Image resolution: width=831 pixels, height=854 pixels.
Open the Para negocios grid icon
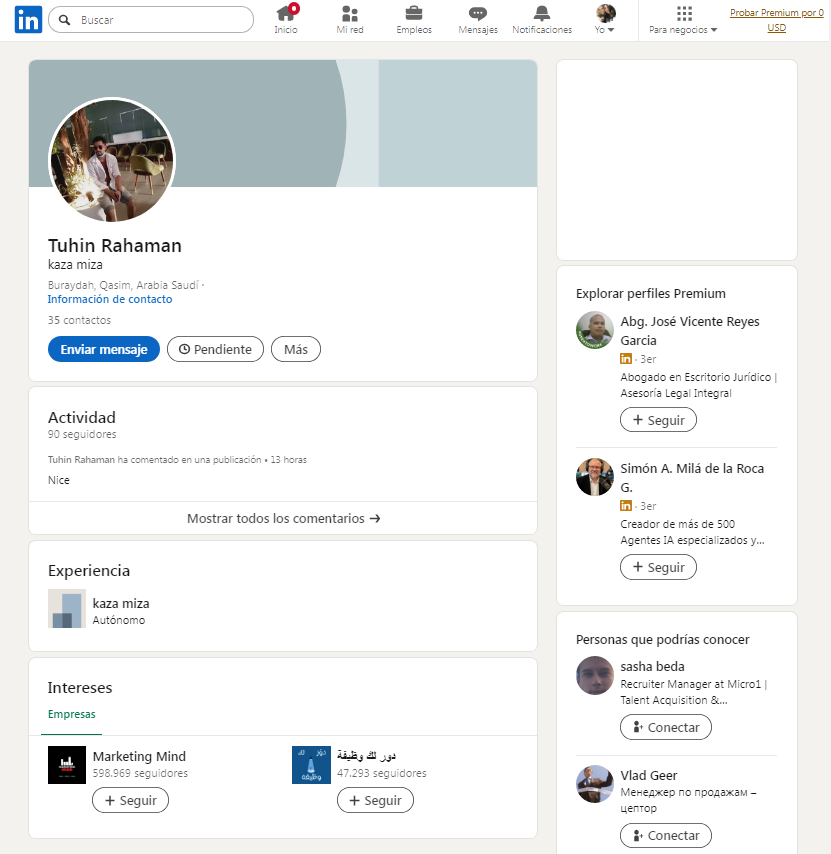684,13
